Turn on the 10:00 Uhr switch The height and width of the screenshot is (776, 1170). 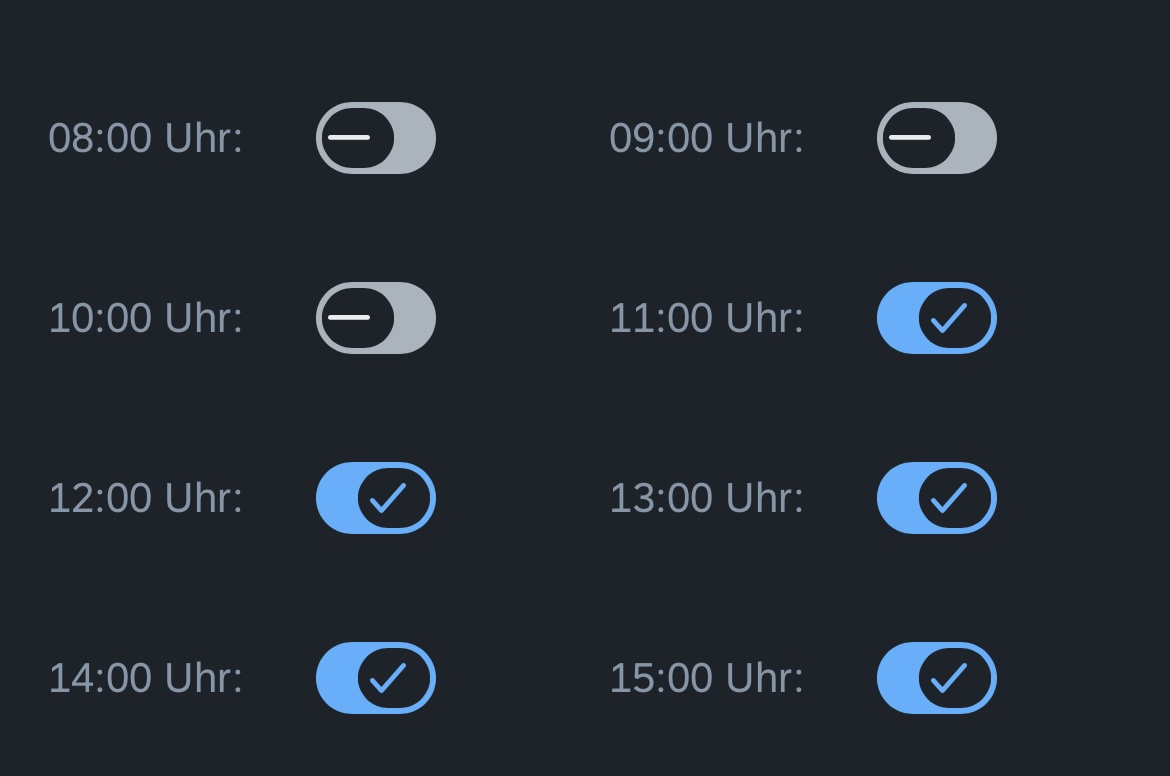(x=375, y=317)
